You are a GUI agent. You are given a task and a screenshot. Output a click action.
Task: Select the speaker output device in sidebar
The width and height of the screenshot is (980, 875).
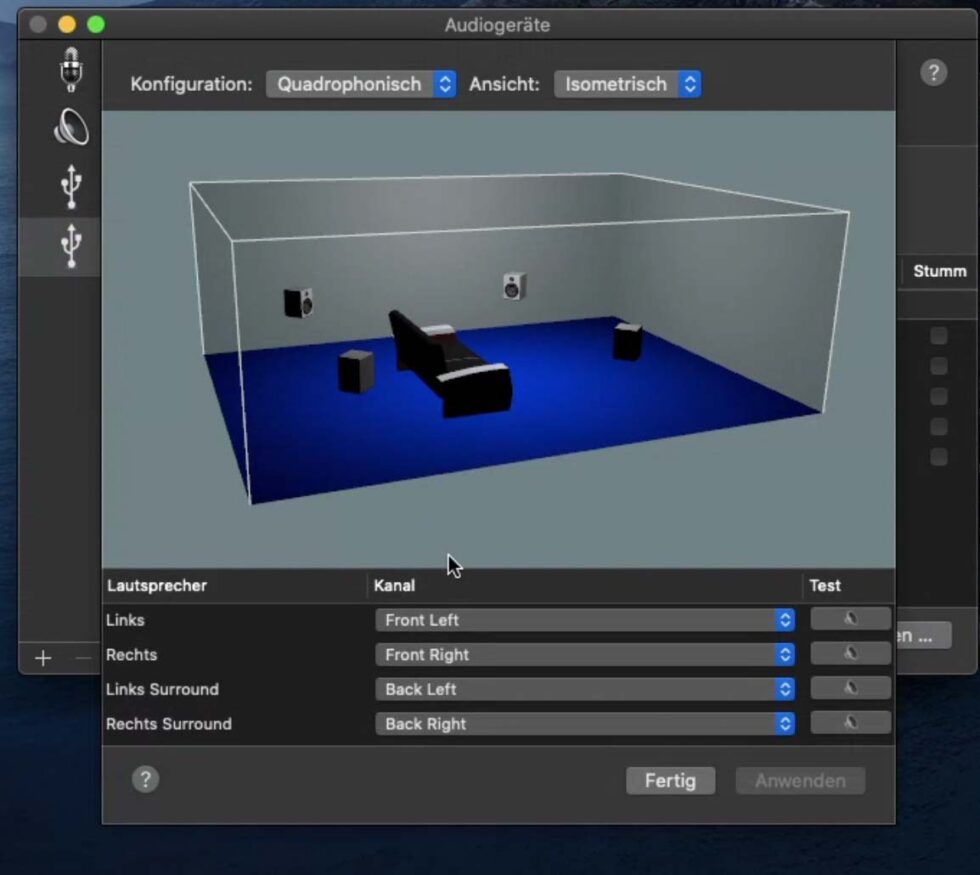pos(71,128)
